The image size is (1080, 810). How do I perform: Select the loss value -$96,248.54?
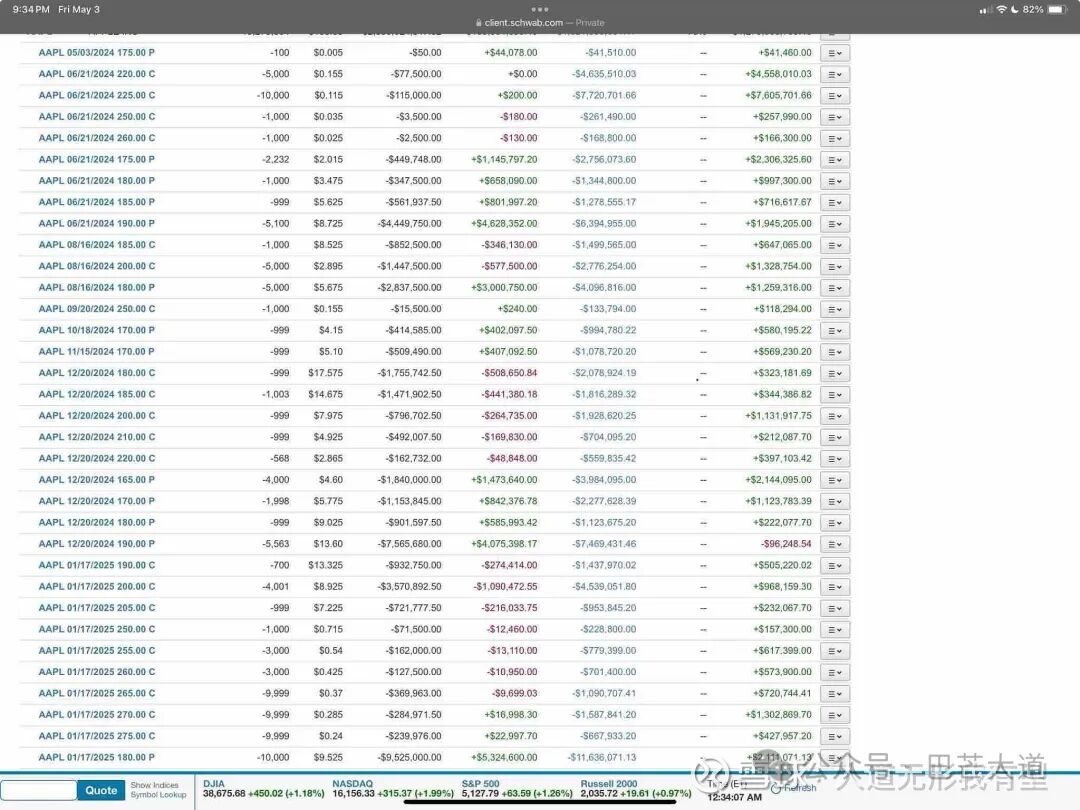pyautogui.click(x=786, y=543)
